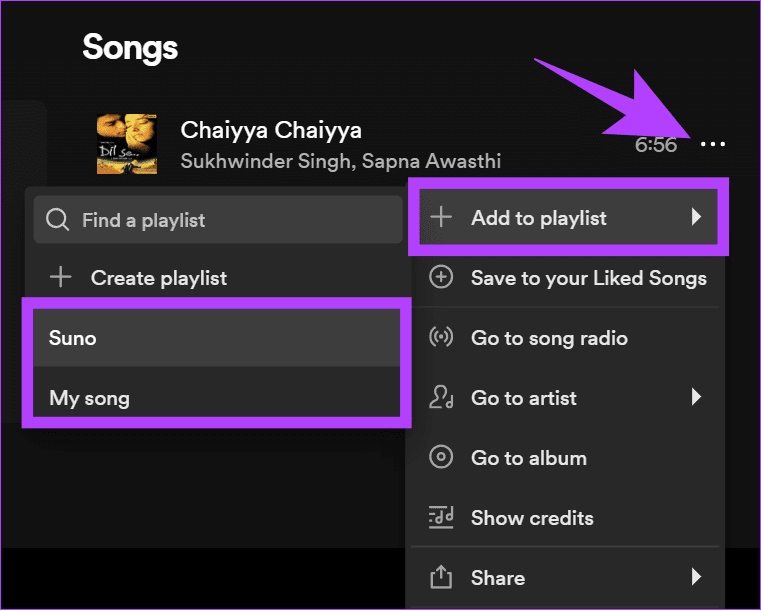Click the plus icon next to Create playlist
Image resolution: width=761 pixels, height=611 pixels.
(61, 277)
